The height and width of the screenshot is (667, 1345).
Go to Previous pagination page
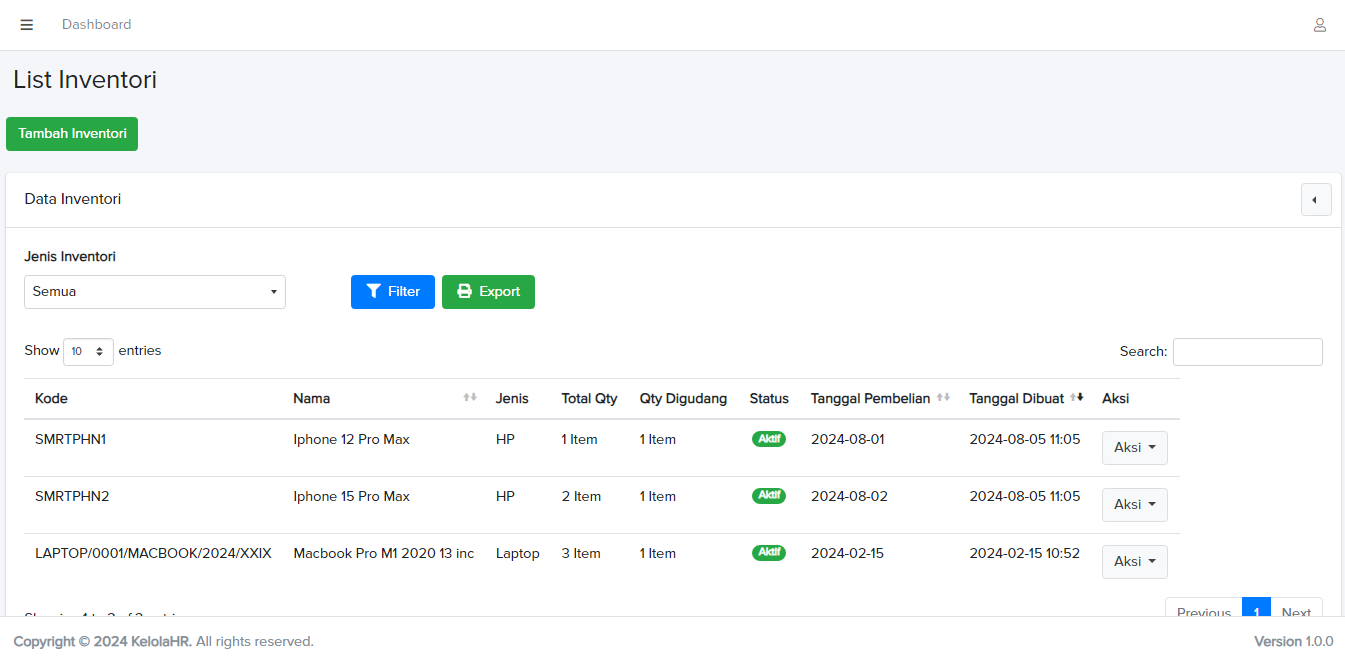point(1203,608)
